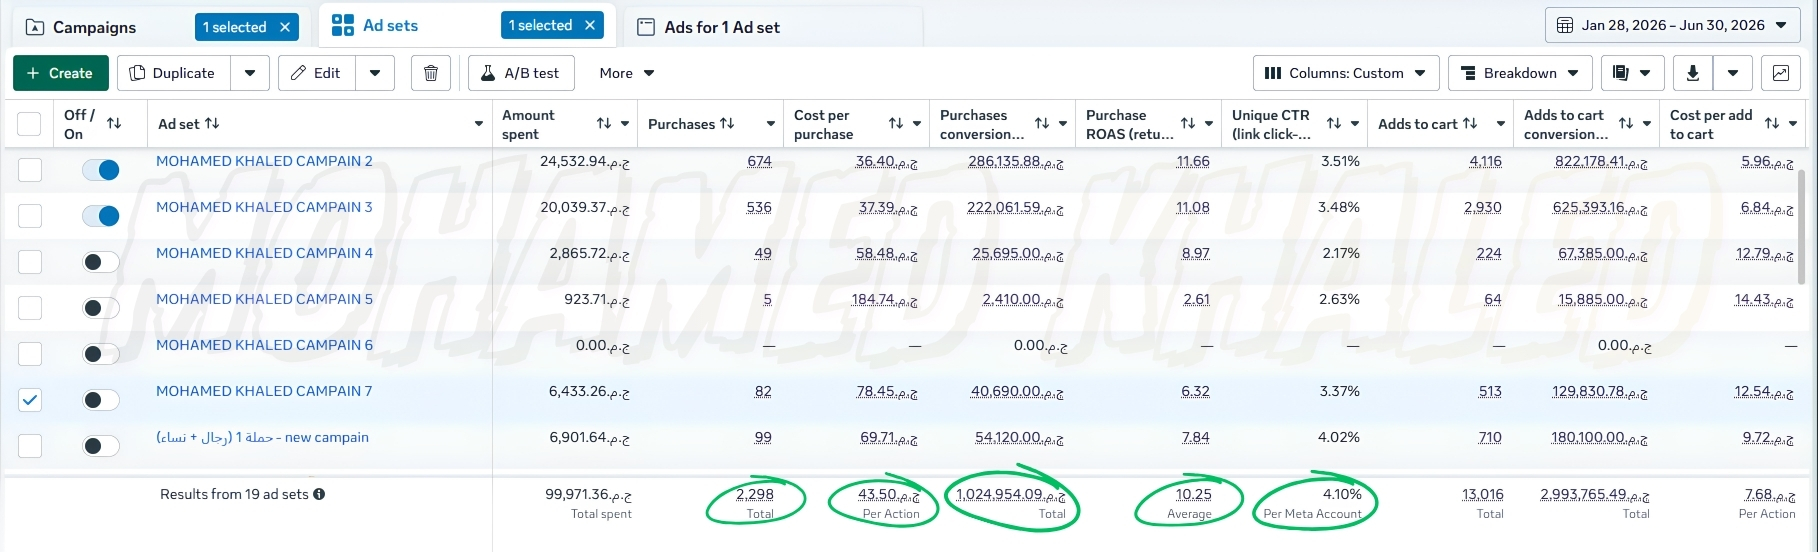The height and width of the screenshot is (552, 1818).
Task: Select checkbox for CAMPAIN 5 row
Action: coord(30,308)
